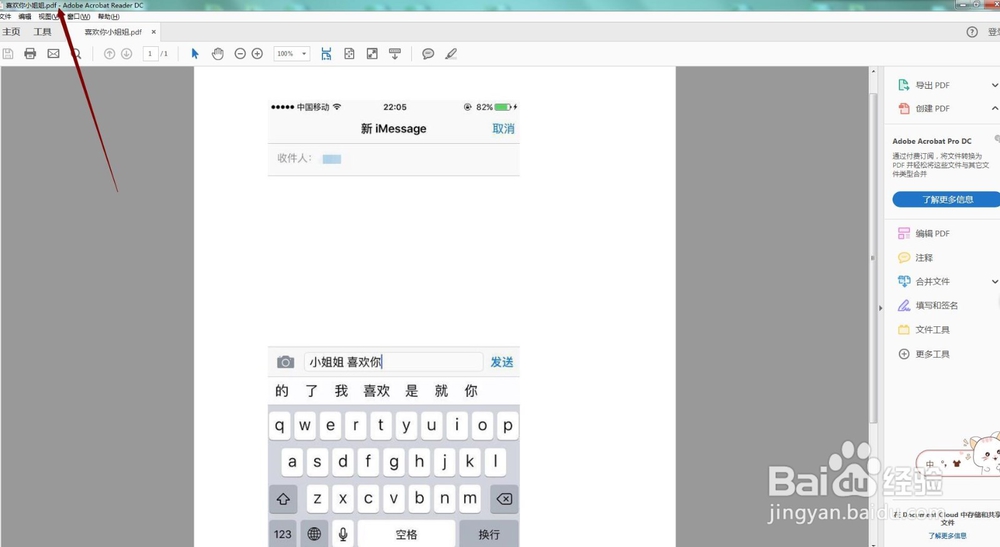The width and height of the screenshot is (1000, 547).
Task: Print the document with printer icon
Action: pyautogui.click(x=30, y=54)
